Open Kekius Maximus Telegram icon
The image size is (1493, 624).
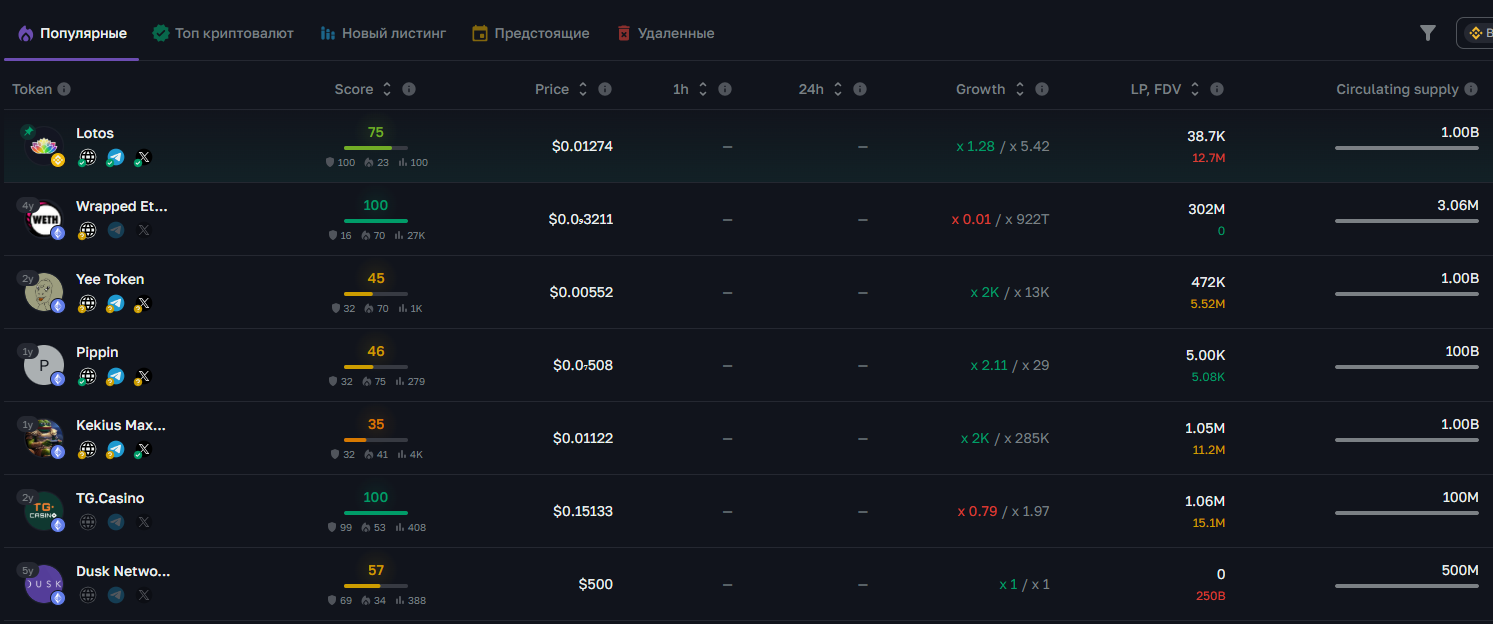coord(116,450)
